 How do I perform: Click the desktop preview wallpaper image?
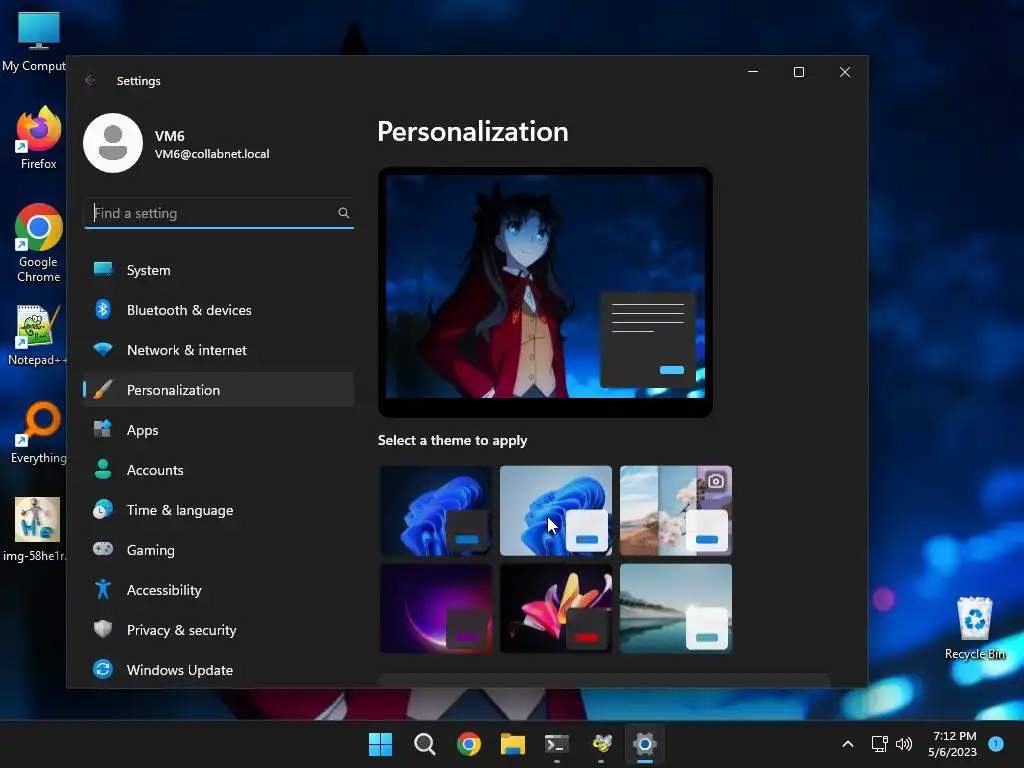(545, 286)
